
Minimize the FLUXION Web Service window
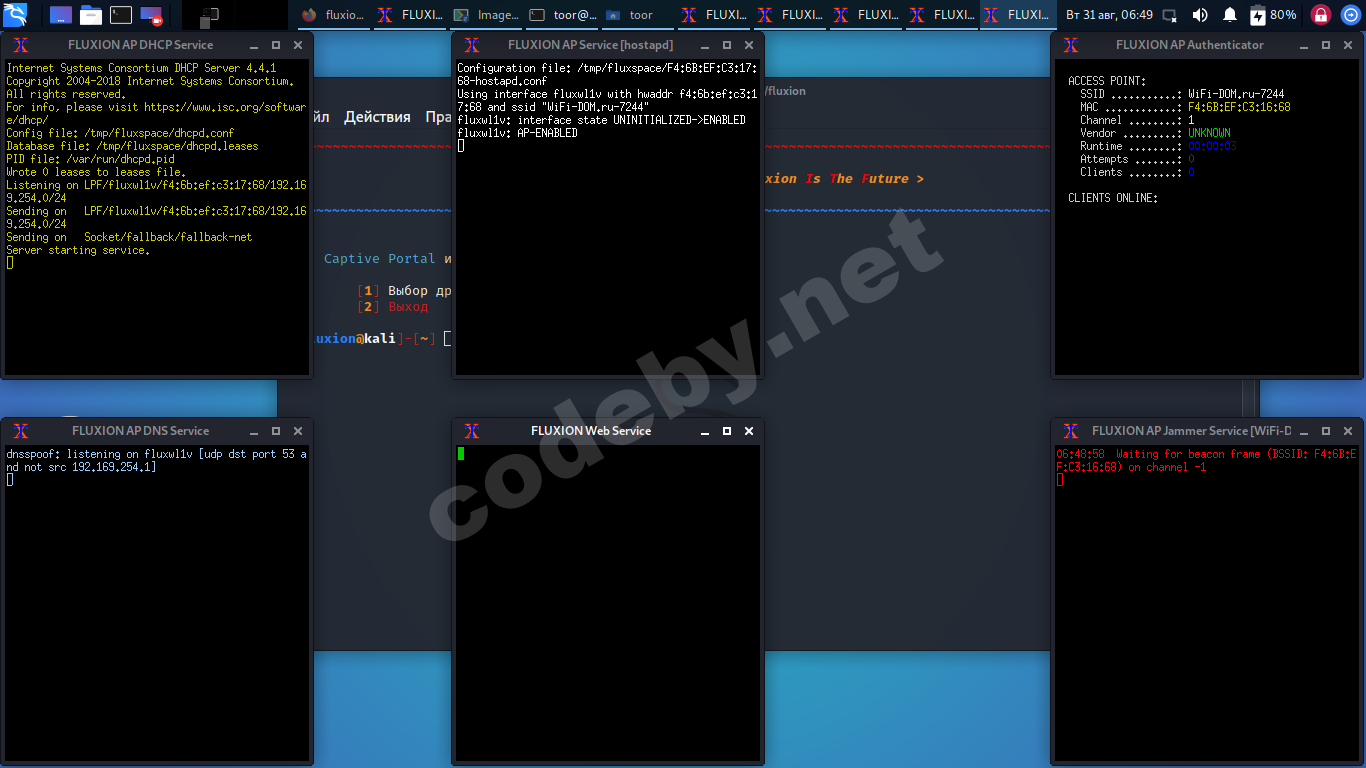(x=705, y=432)
